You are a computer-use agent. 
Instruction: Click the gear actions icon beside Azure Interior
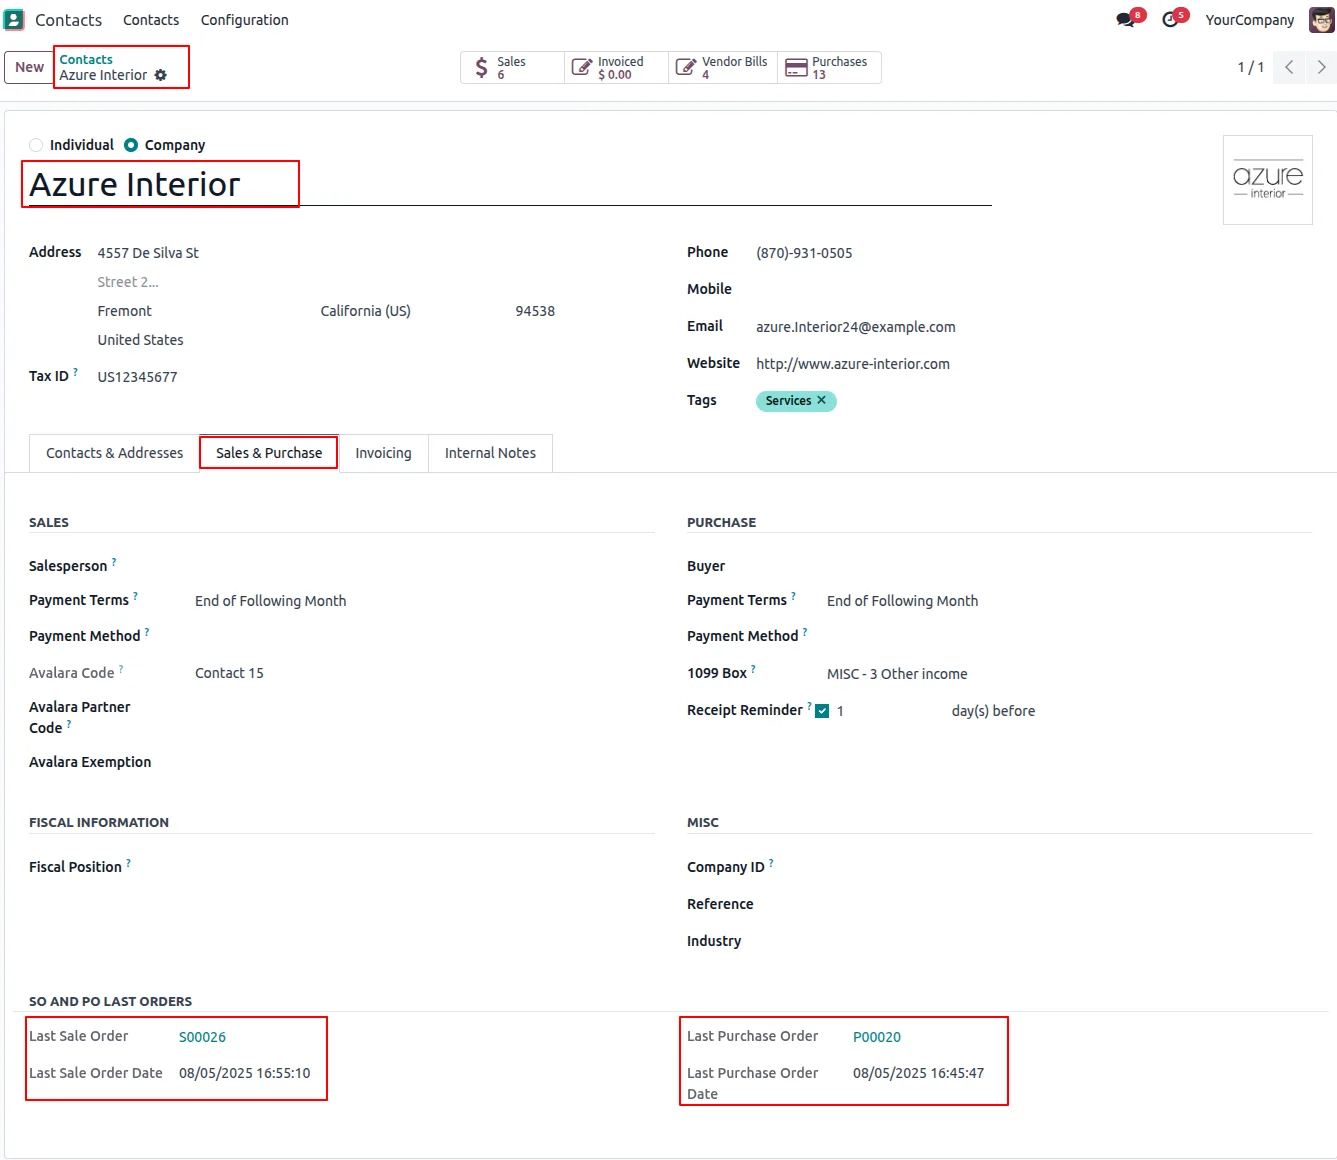(161, 76)
